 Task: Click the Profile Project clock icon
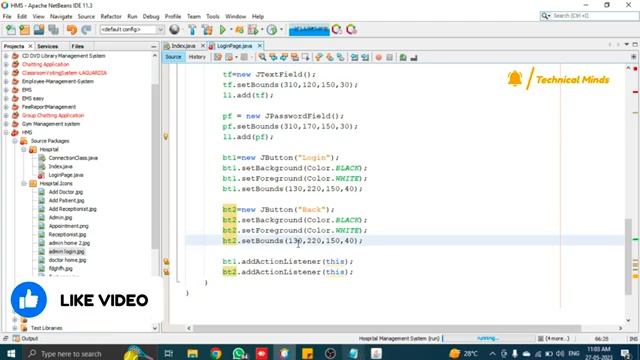click(x=271, y=29)
